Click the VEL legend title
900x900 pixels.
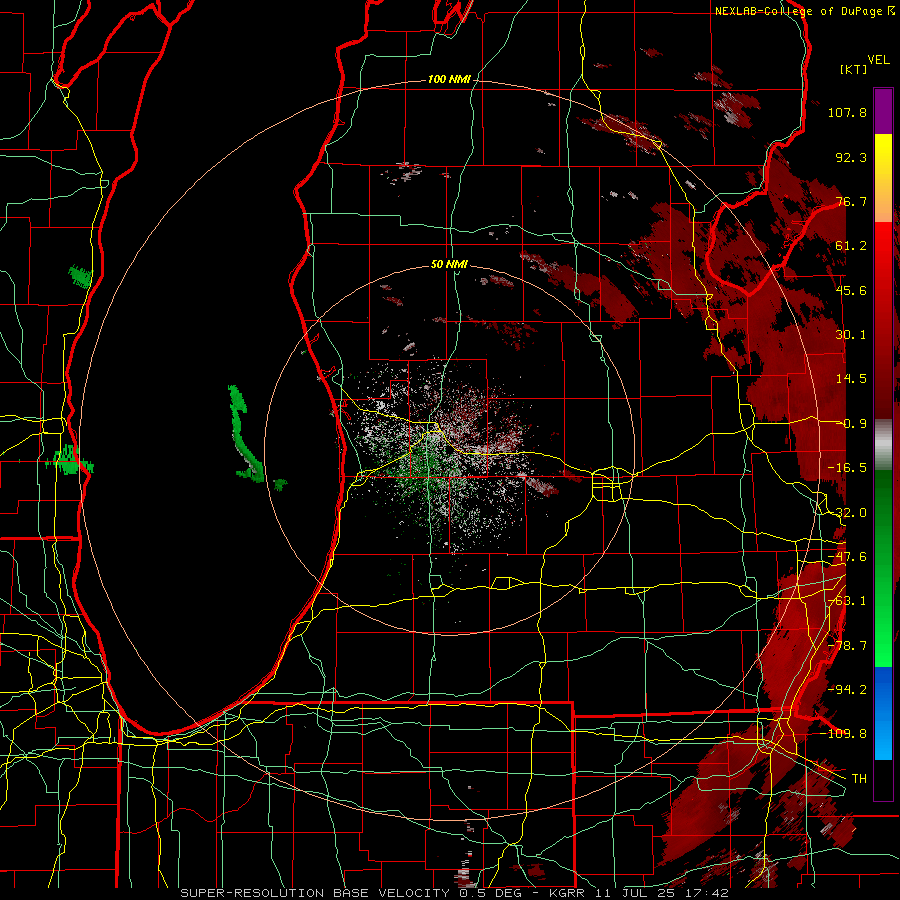click(x=878, y=60)
